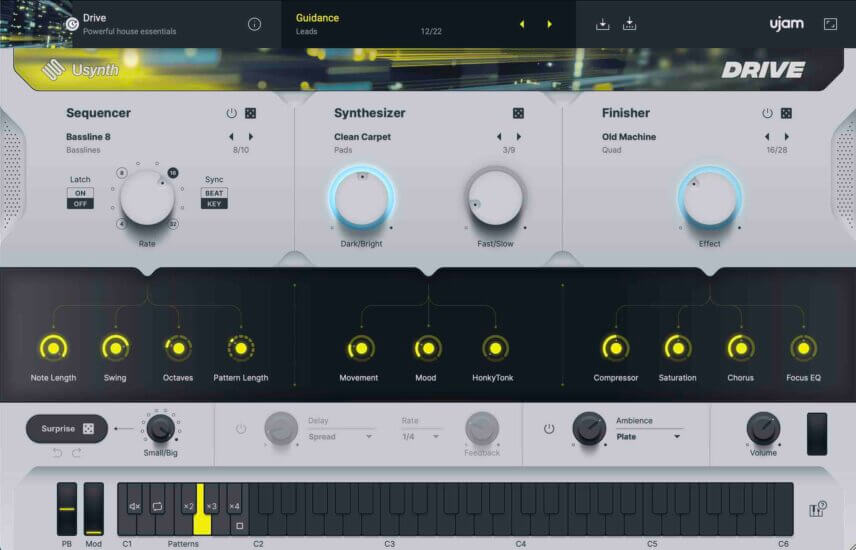Toggle the Sequencer power button
856x550 pixels.
click(231, 113)
